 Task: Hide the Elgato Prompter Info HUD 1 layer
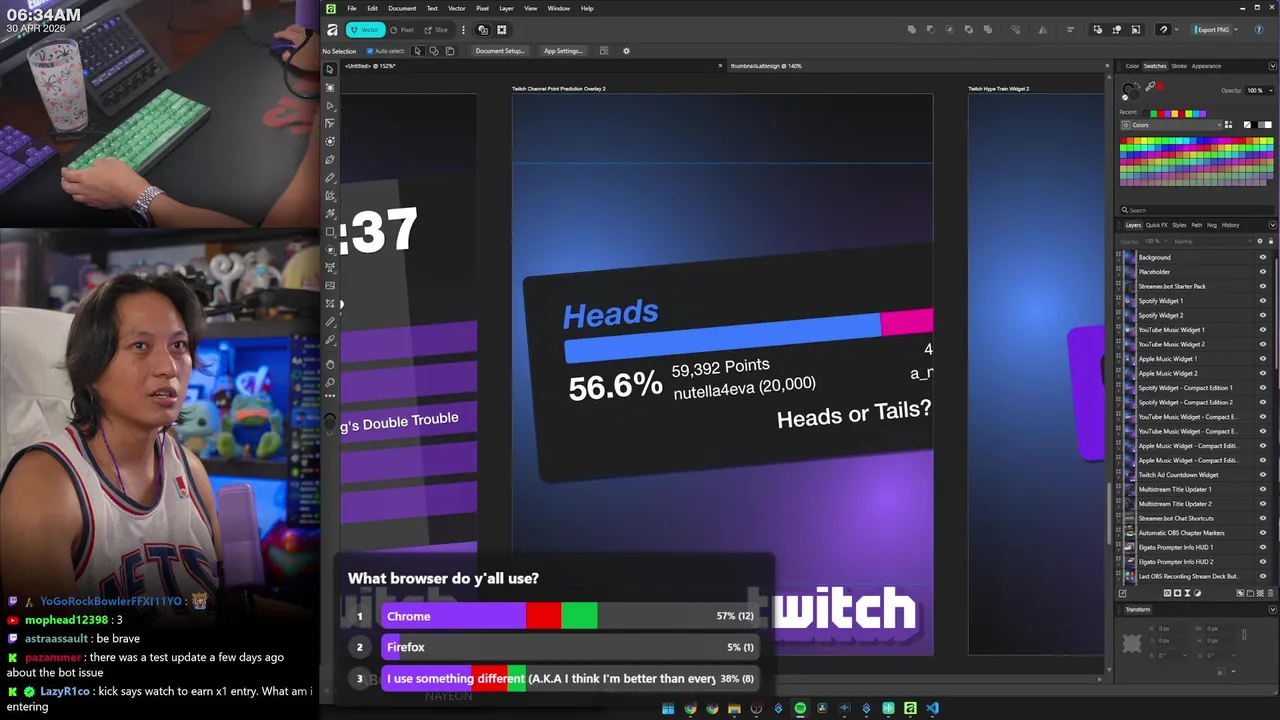click(1263, 547)
